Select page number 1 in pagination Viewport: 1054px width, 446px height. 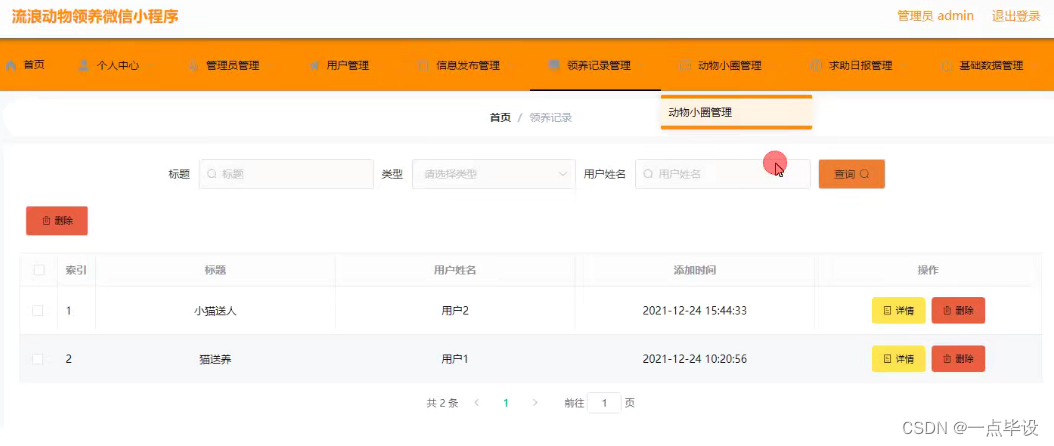(x=505, y=403)
